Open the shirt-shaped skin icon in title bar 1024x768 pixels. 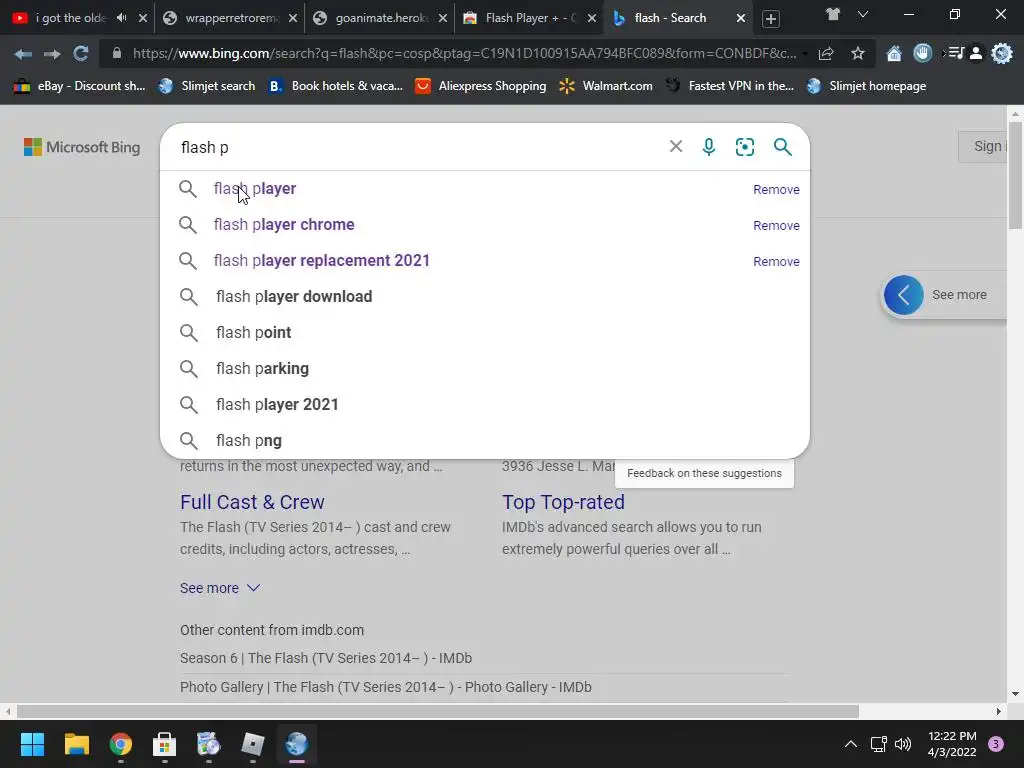click(x=833, y=14)
